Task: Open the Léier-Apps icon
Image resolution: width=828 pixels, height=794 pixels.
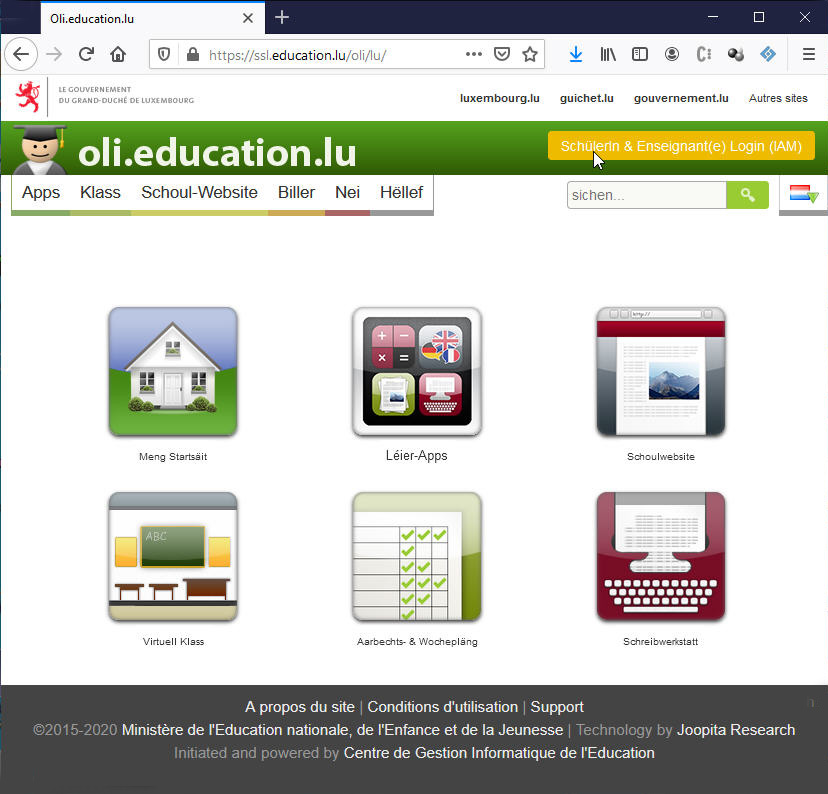Action: [x=417, y=372]
